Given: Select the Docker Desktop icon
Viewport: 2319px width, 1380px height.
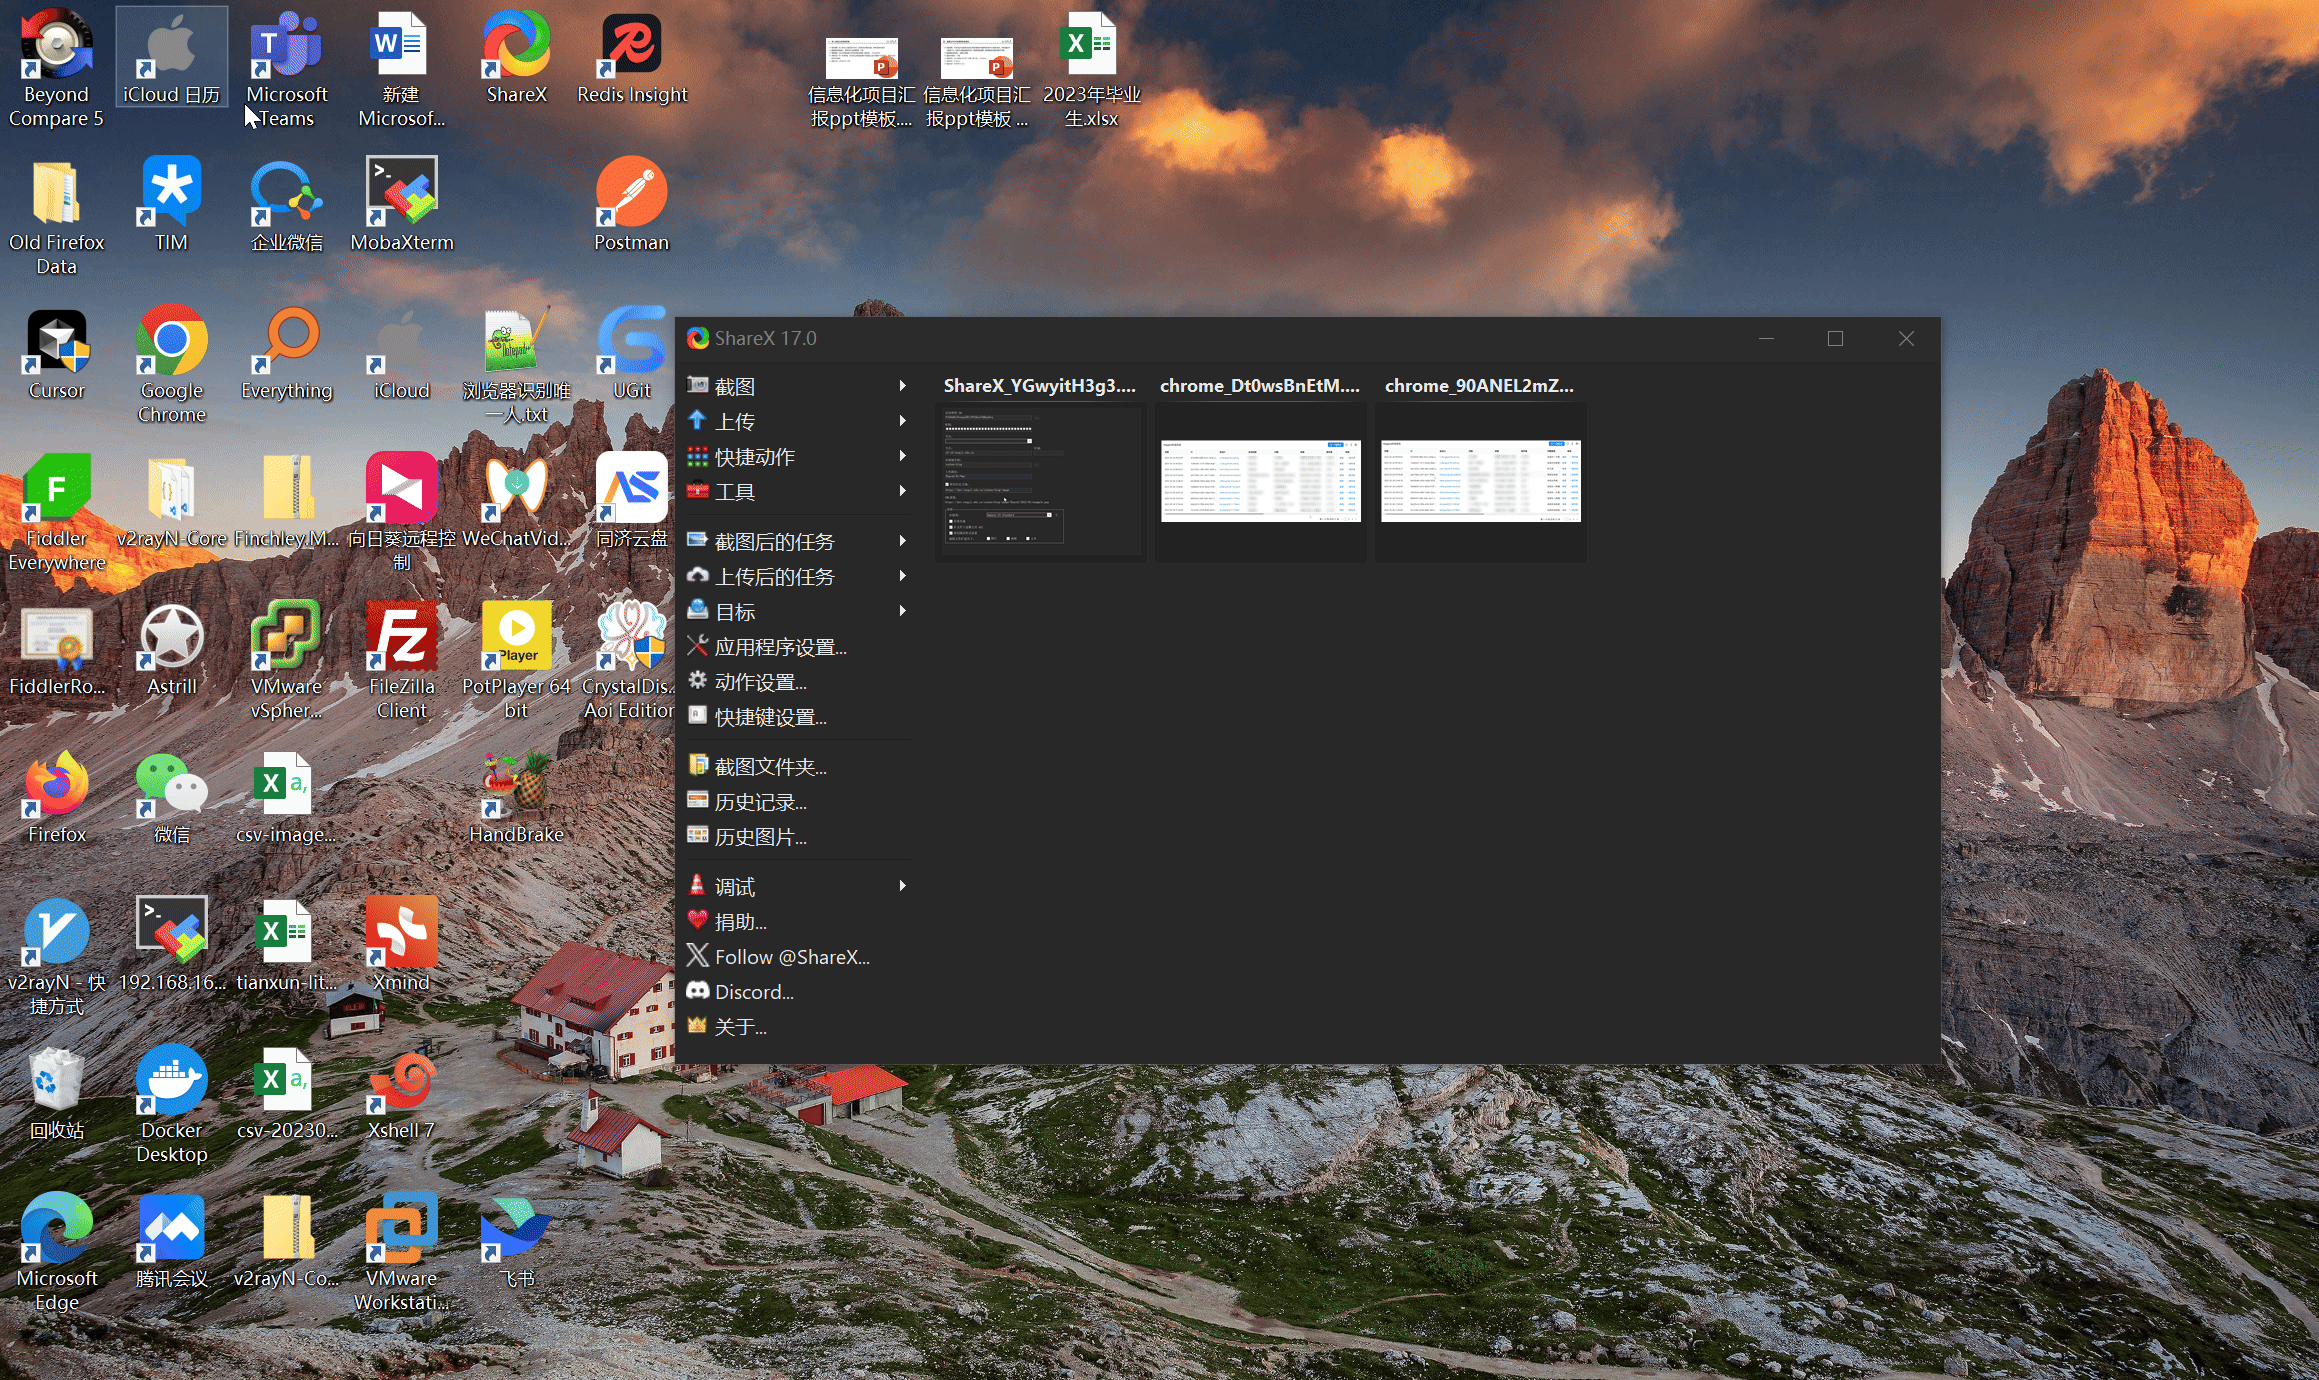Looking at the screenshot, I should click(x=171, y=1104).
